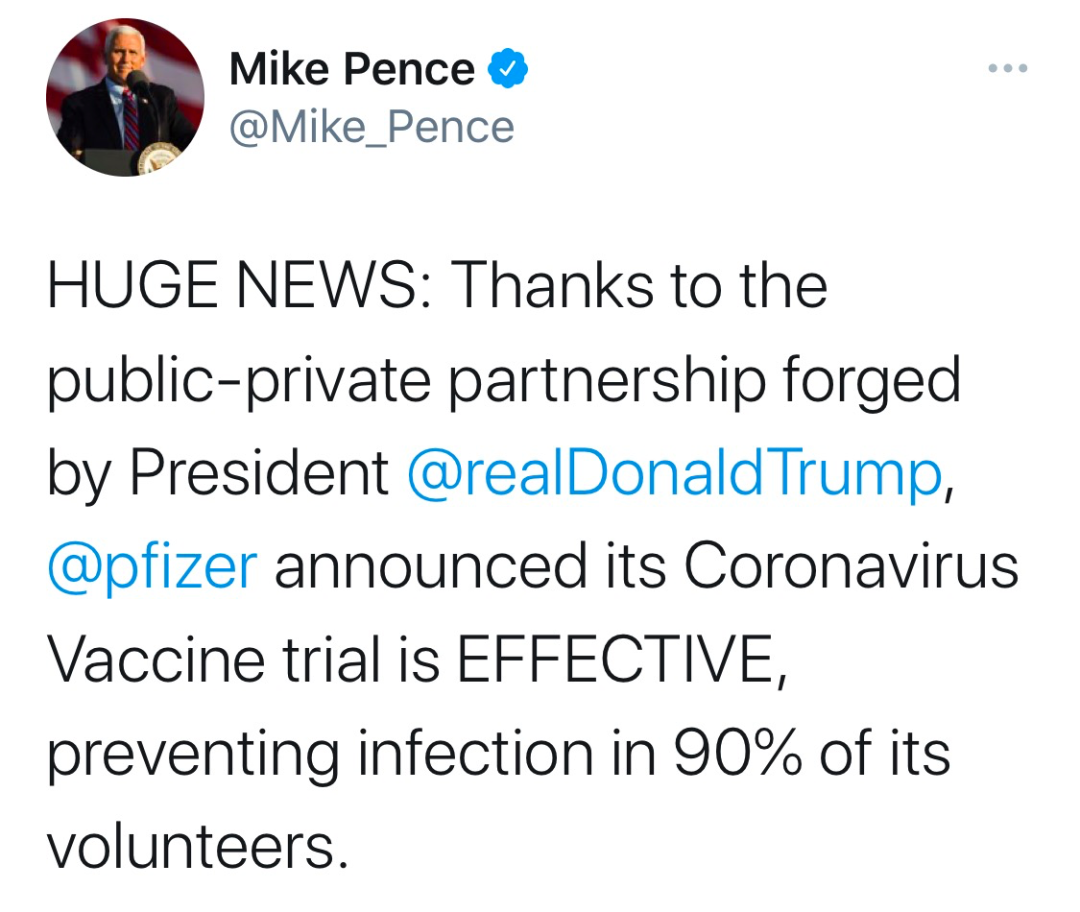
Task: Open the @pfizer mention link
Action: pos(152,569)
